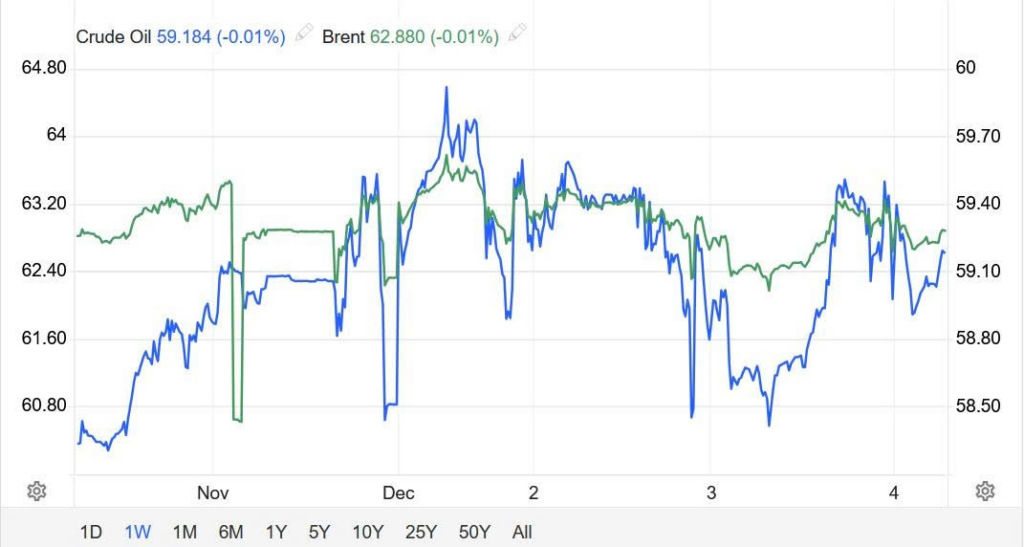This screenshot has height=547, width=1024.
Task: Switch the chart to 1M range
Action: pyautogui.click(x=184, y=531)
